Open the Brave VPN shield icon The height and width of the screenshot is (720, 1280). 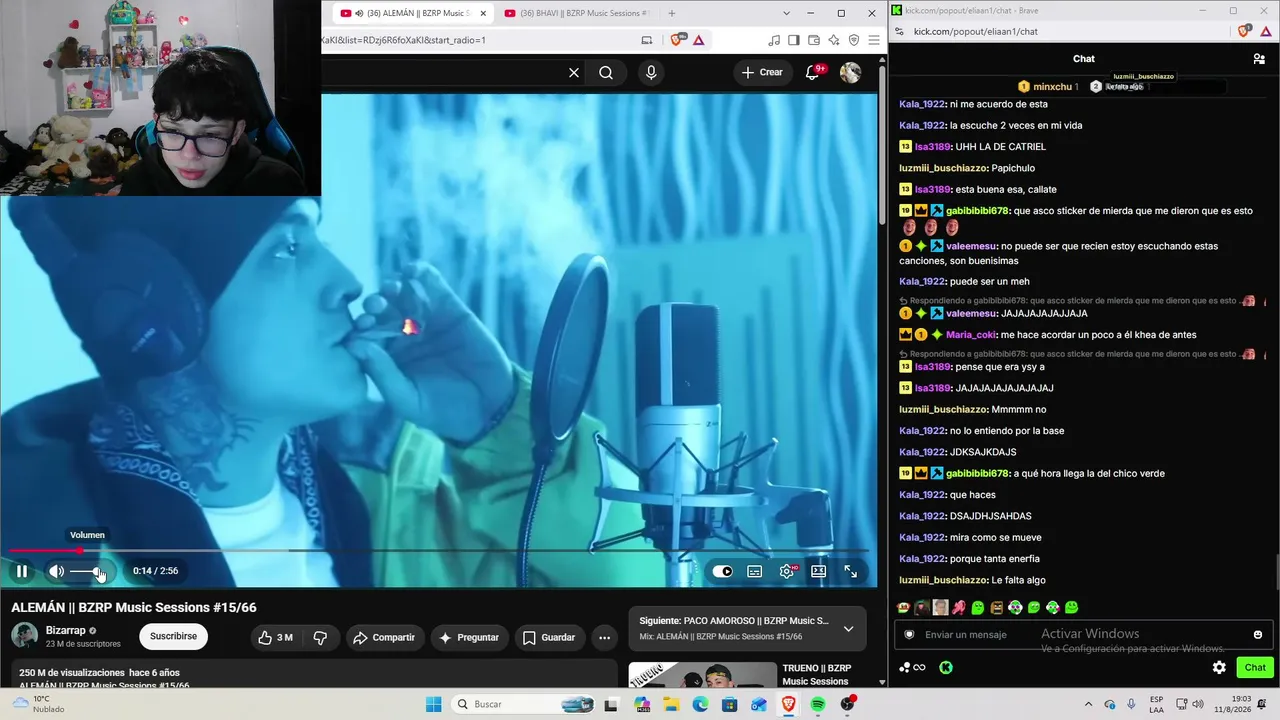coord(854,40)
